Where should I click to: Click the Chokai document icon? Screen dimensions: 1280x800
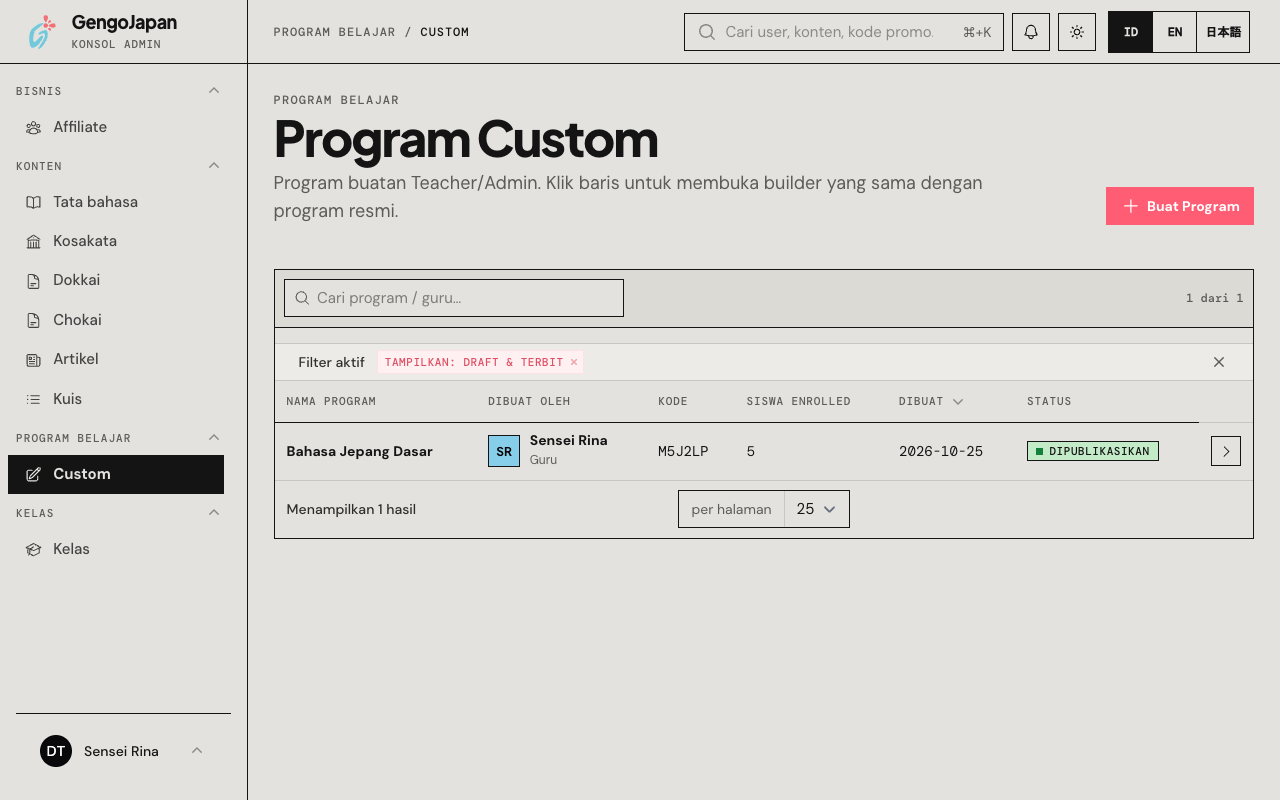point(34,320)
